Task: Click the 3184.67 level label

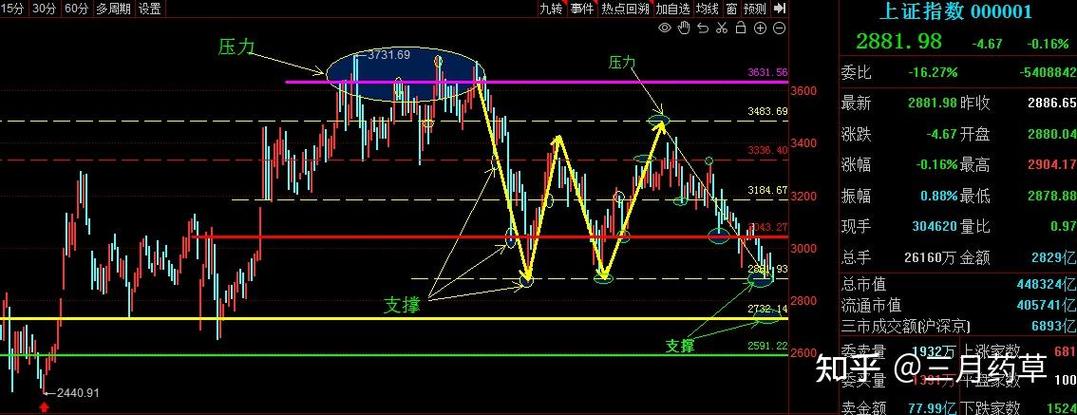Action: (768, 189)
